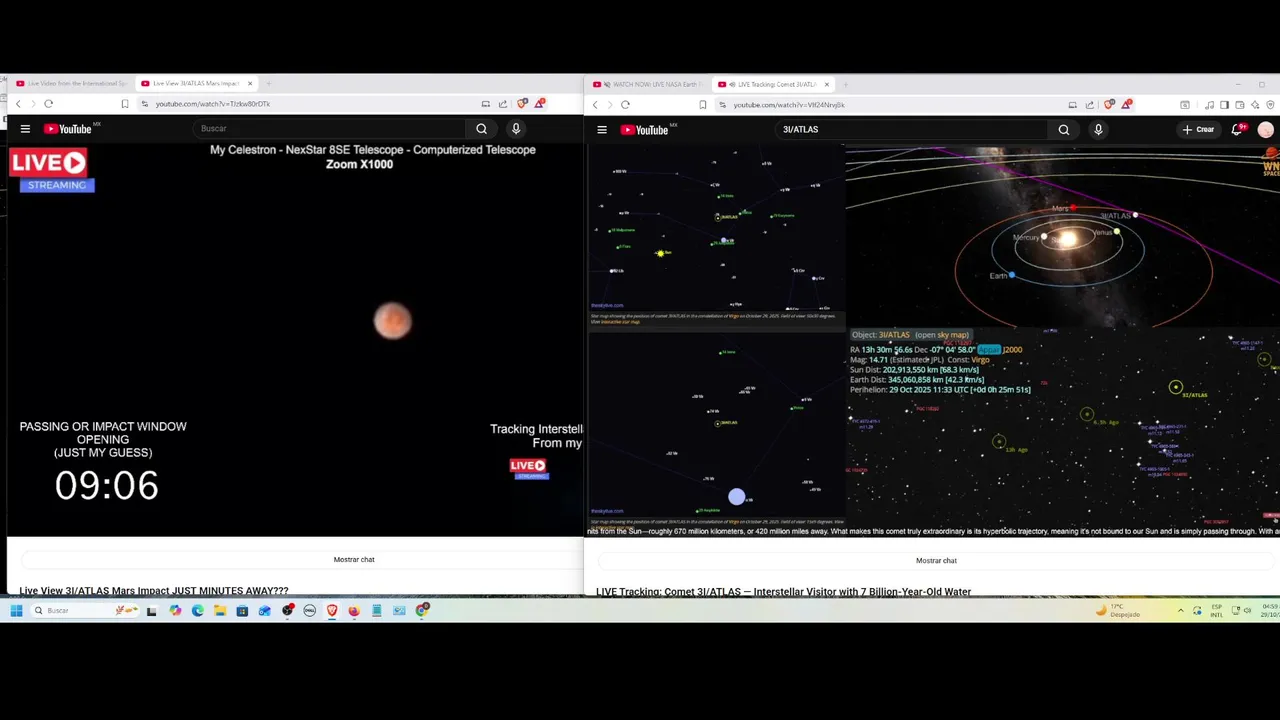This screenshot has width=1280, height=720.
Task: Open a new tab in the right browser window
Action: click(x=845, y=84)
